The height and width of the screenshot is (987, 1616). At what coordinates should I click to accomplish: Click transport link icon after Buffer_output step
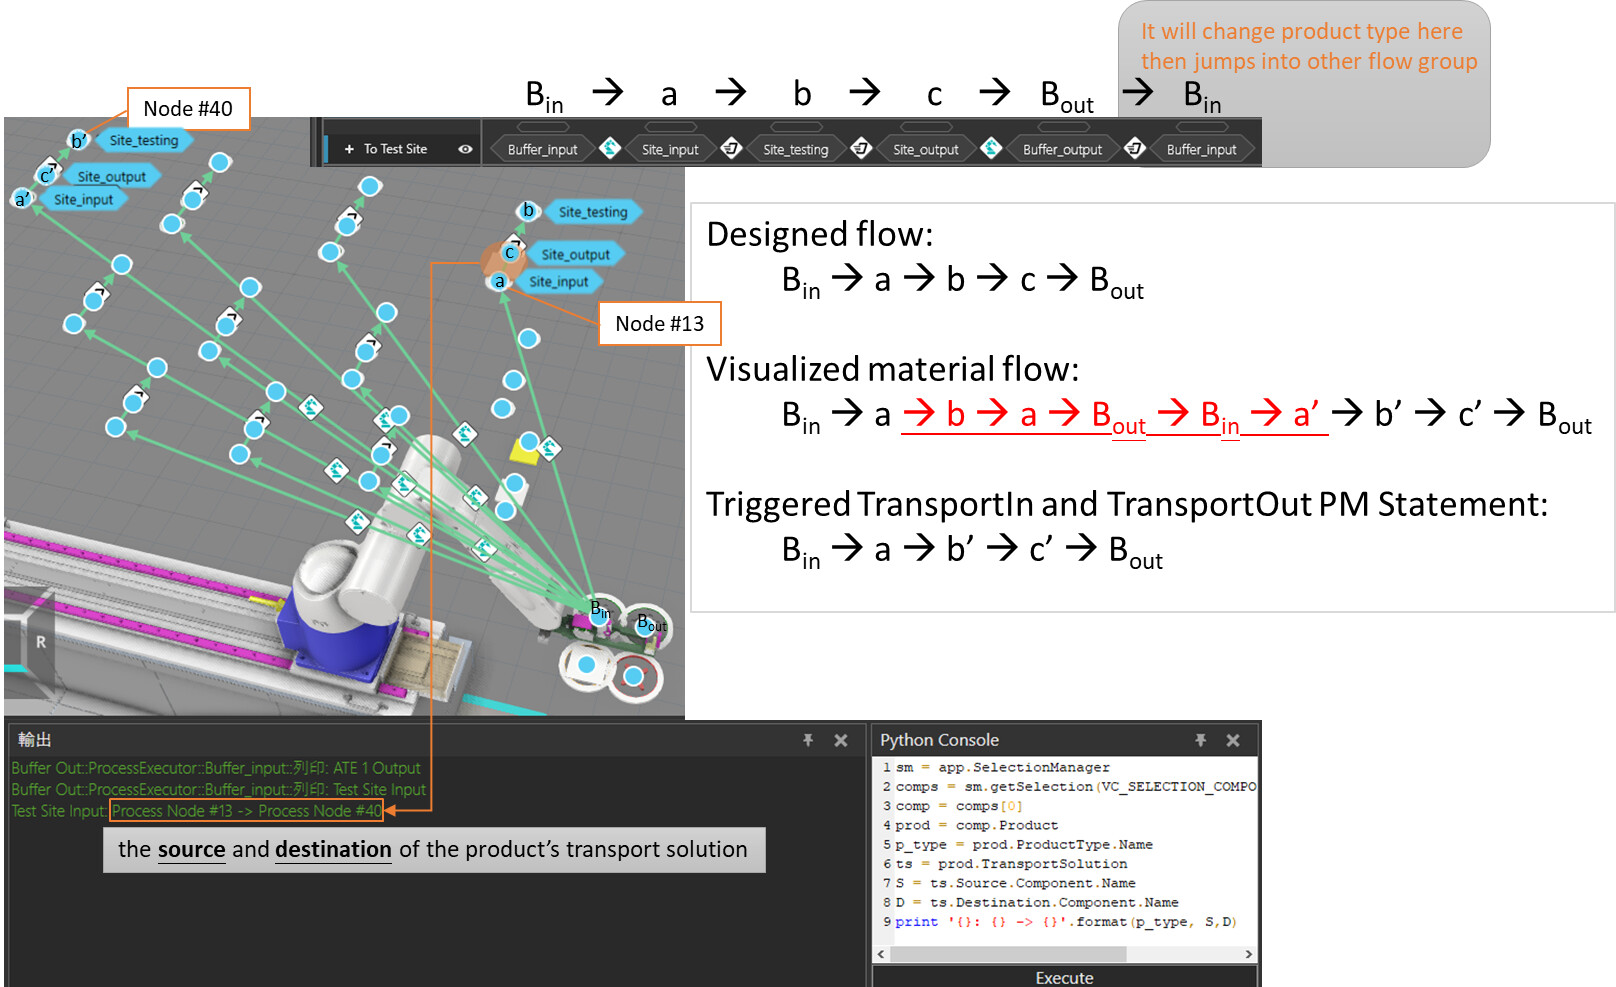(1134, 148)
